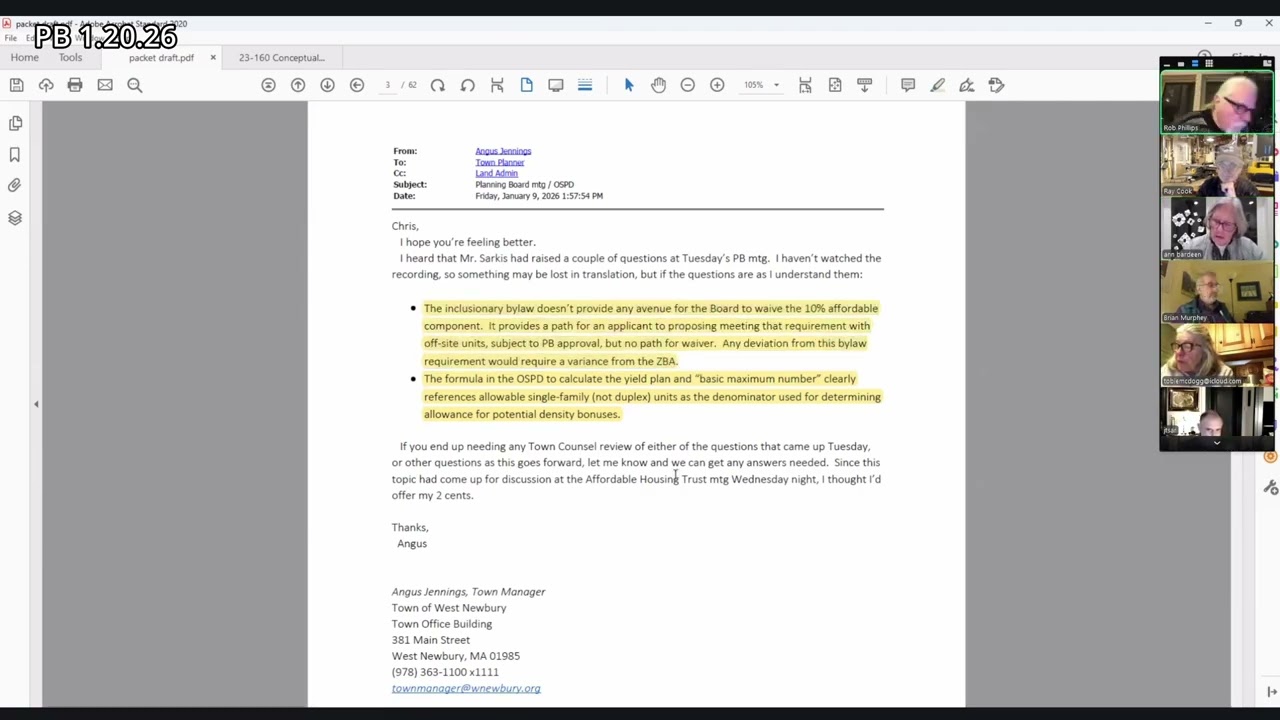Switch to packet draft.pdf tab
The height and width of the screenshot is (720, 1280).
(x=161, y=58)
